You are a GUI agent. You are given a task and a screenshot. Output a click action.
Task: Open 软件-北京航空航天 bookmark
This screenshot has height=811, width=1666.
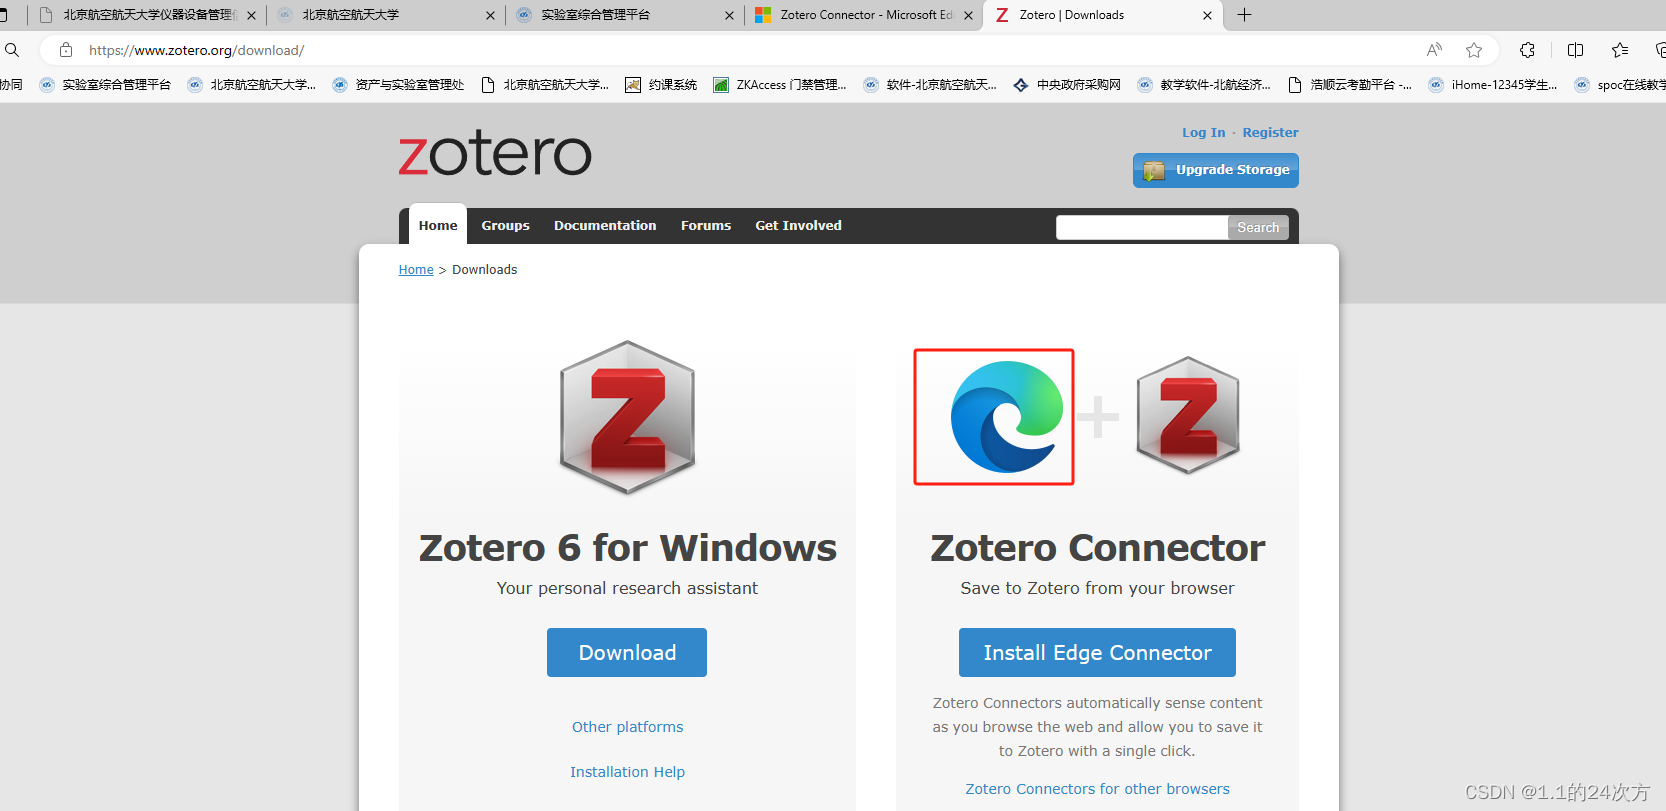pos(930,85)
